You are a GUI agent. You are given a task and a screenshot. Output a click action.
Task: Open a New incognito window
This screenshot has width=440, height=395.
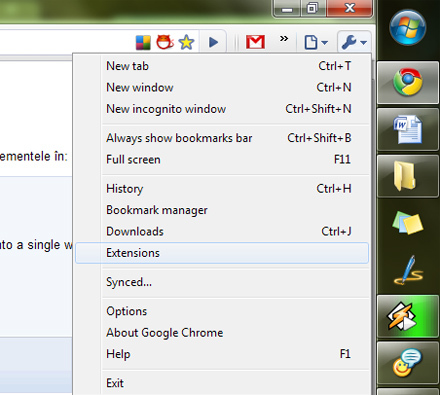(x=222, y=109)
